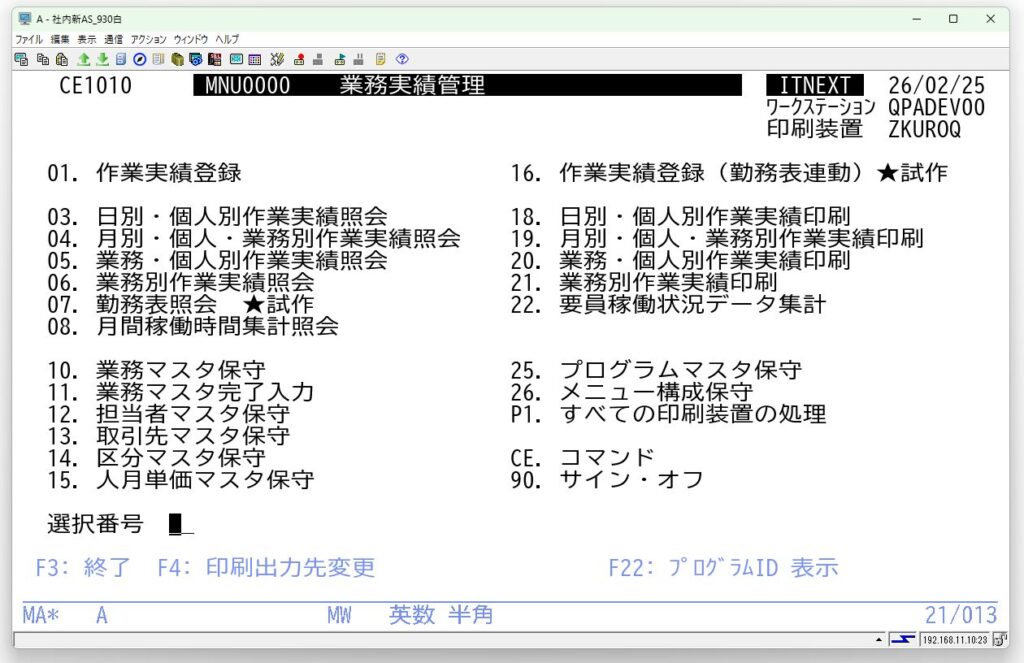This screenshot has height=663, width=1024.
Task: Click the padlock security icon in status bar
Action: point(999,639)
